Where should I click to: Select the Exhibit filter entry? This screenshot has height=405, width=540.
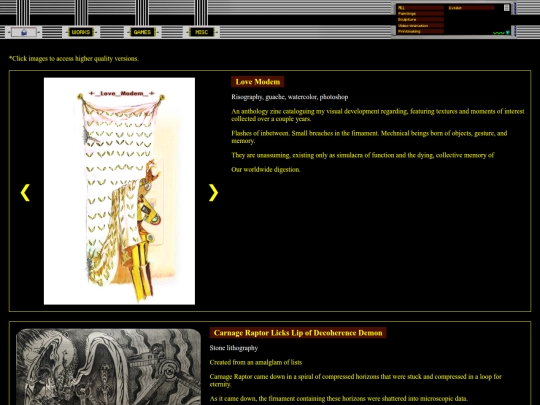(x=471, y=8)
